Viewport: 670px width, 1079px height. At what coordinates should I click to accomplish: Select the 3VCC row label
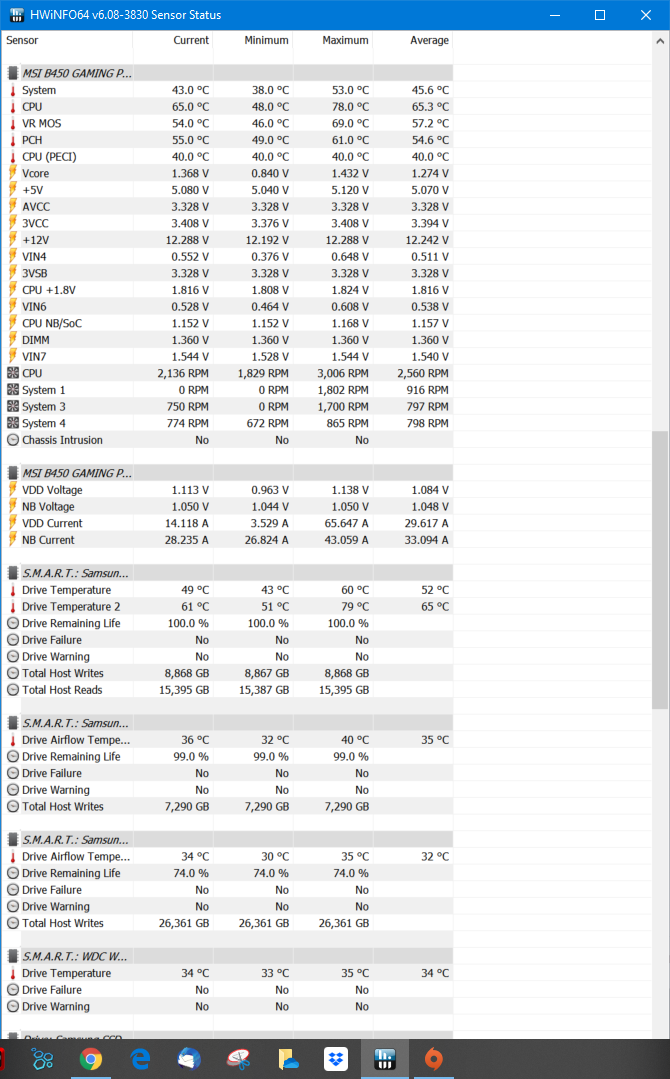(x=35, y=223)
